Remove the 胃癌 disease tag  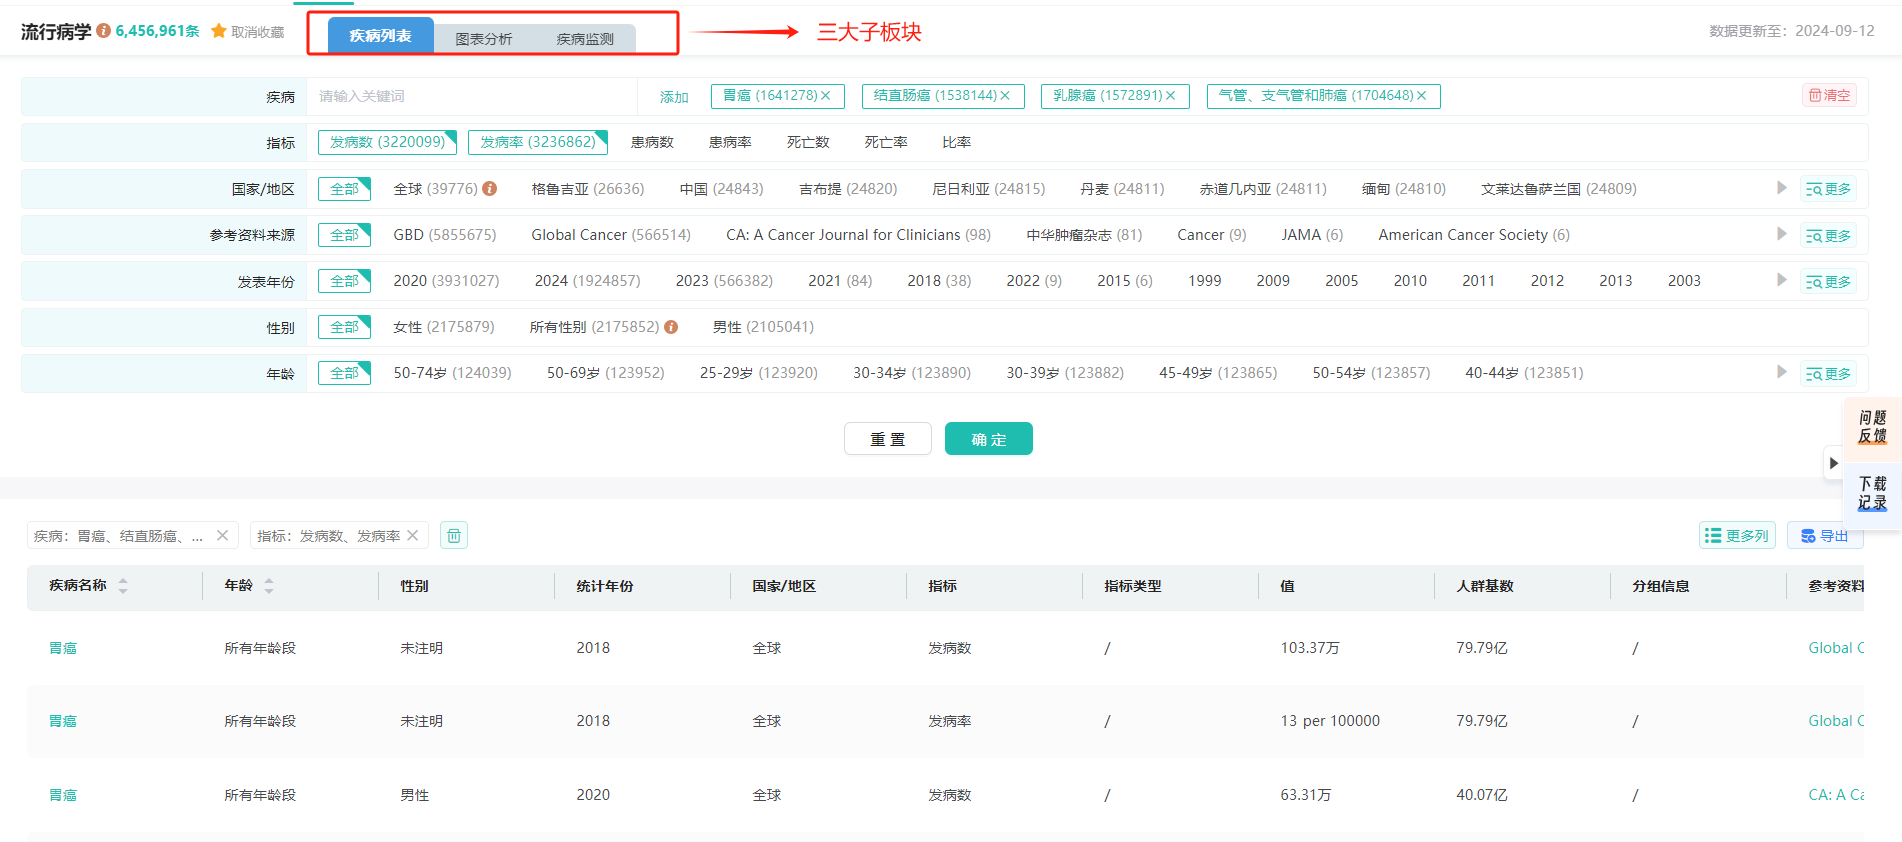[x=826, y=96]
